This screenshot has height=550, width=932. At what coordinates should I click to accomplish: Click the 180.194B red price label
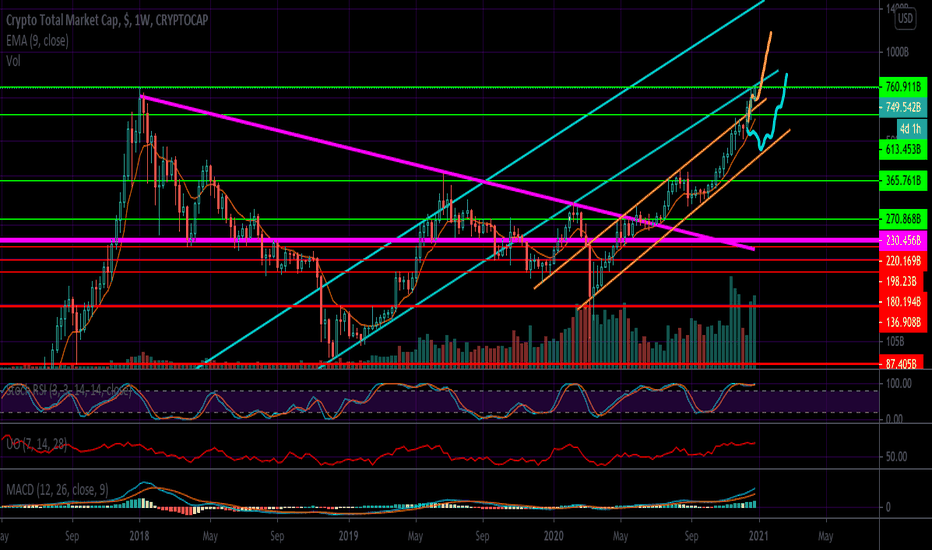[x=903, y=302]
